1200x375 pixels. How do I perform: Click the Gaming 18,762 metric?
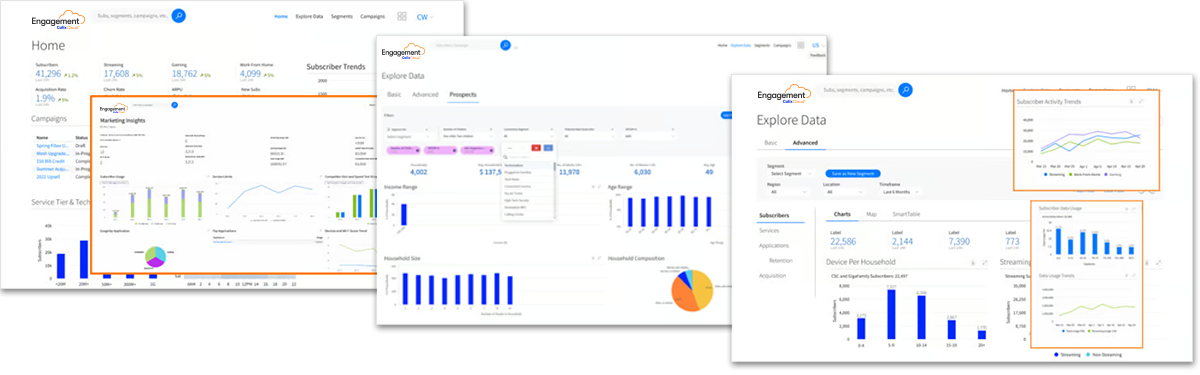point(184,74)
